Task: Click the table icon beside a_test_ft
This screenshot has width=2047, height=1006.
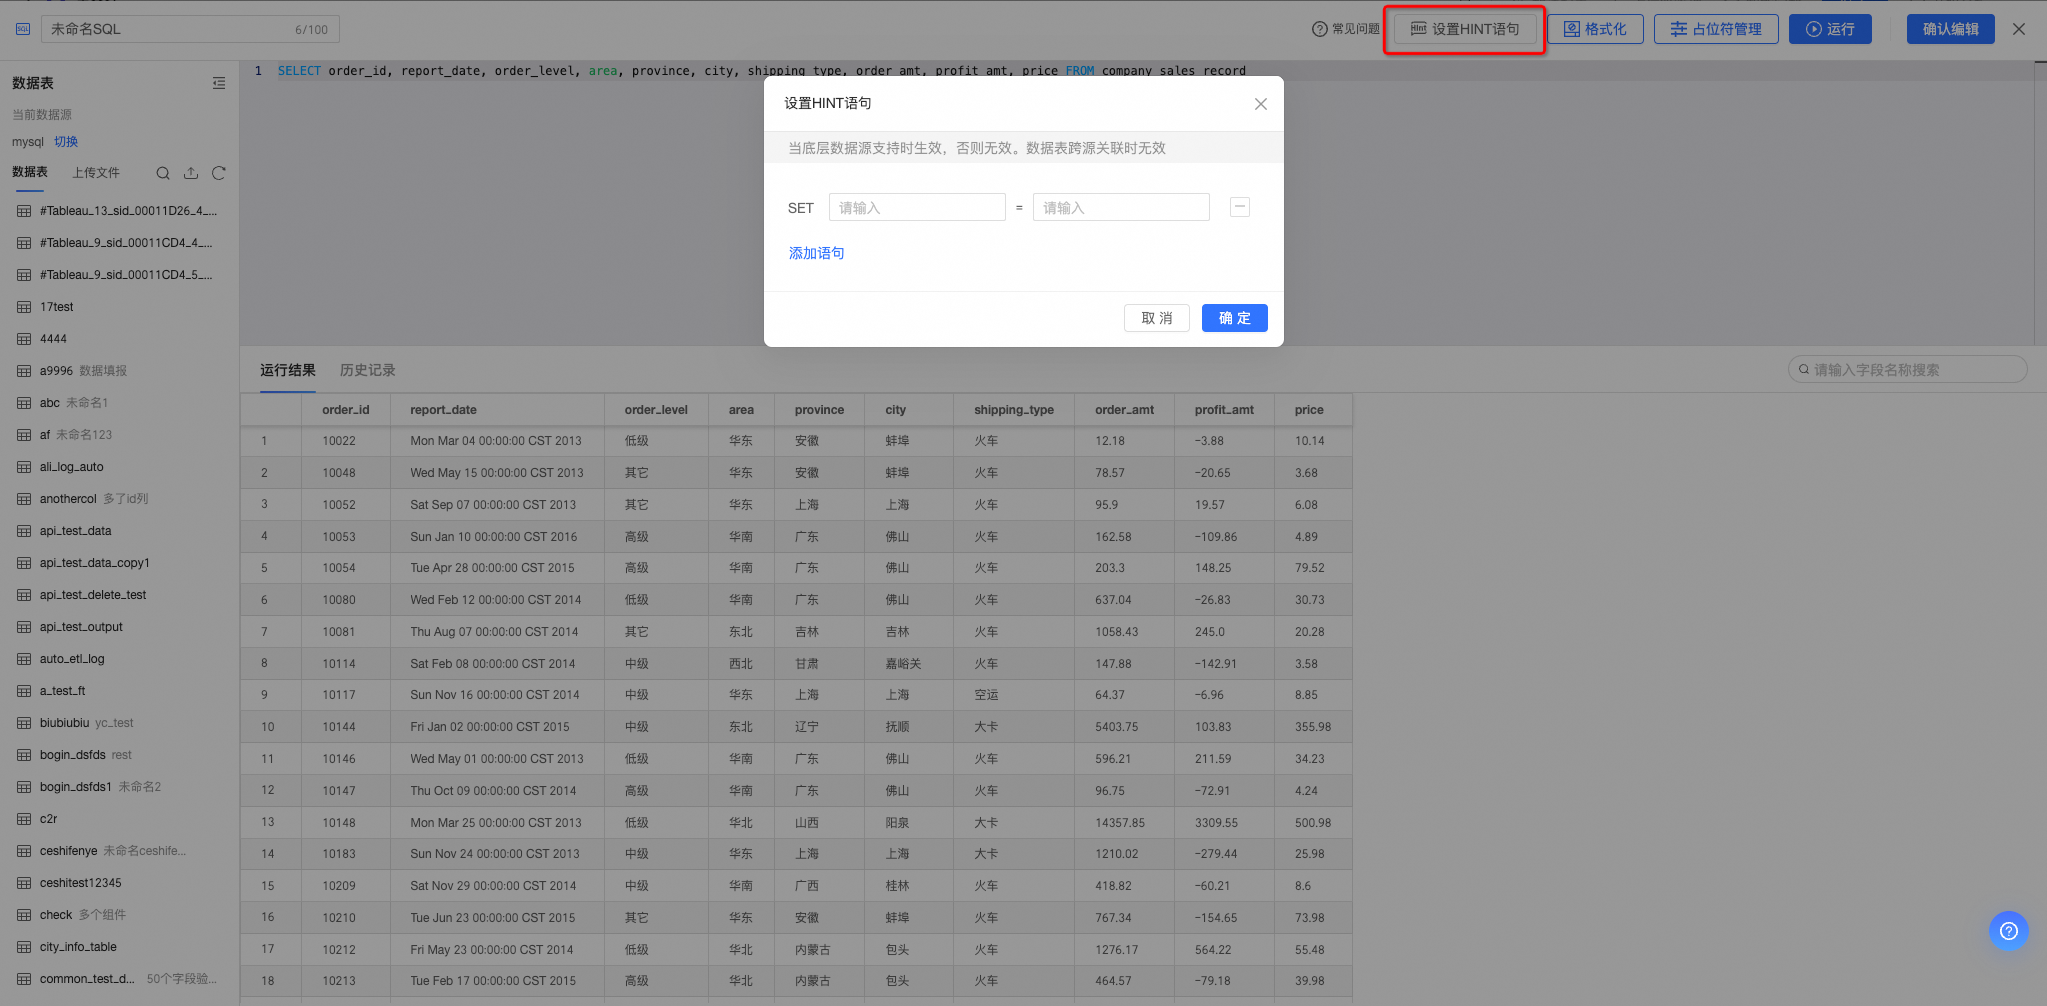Action: coord(24,691)
